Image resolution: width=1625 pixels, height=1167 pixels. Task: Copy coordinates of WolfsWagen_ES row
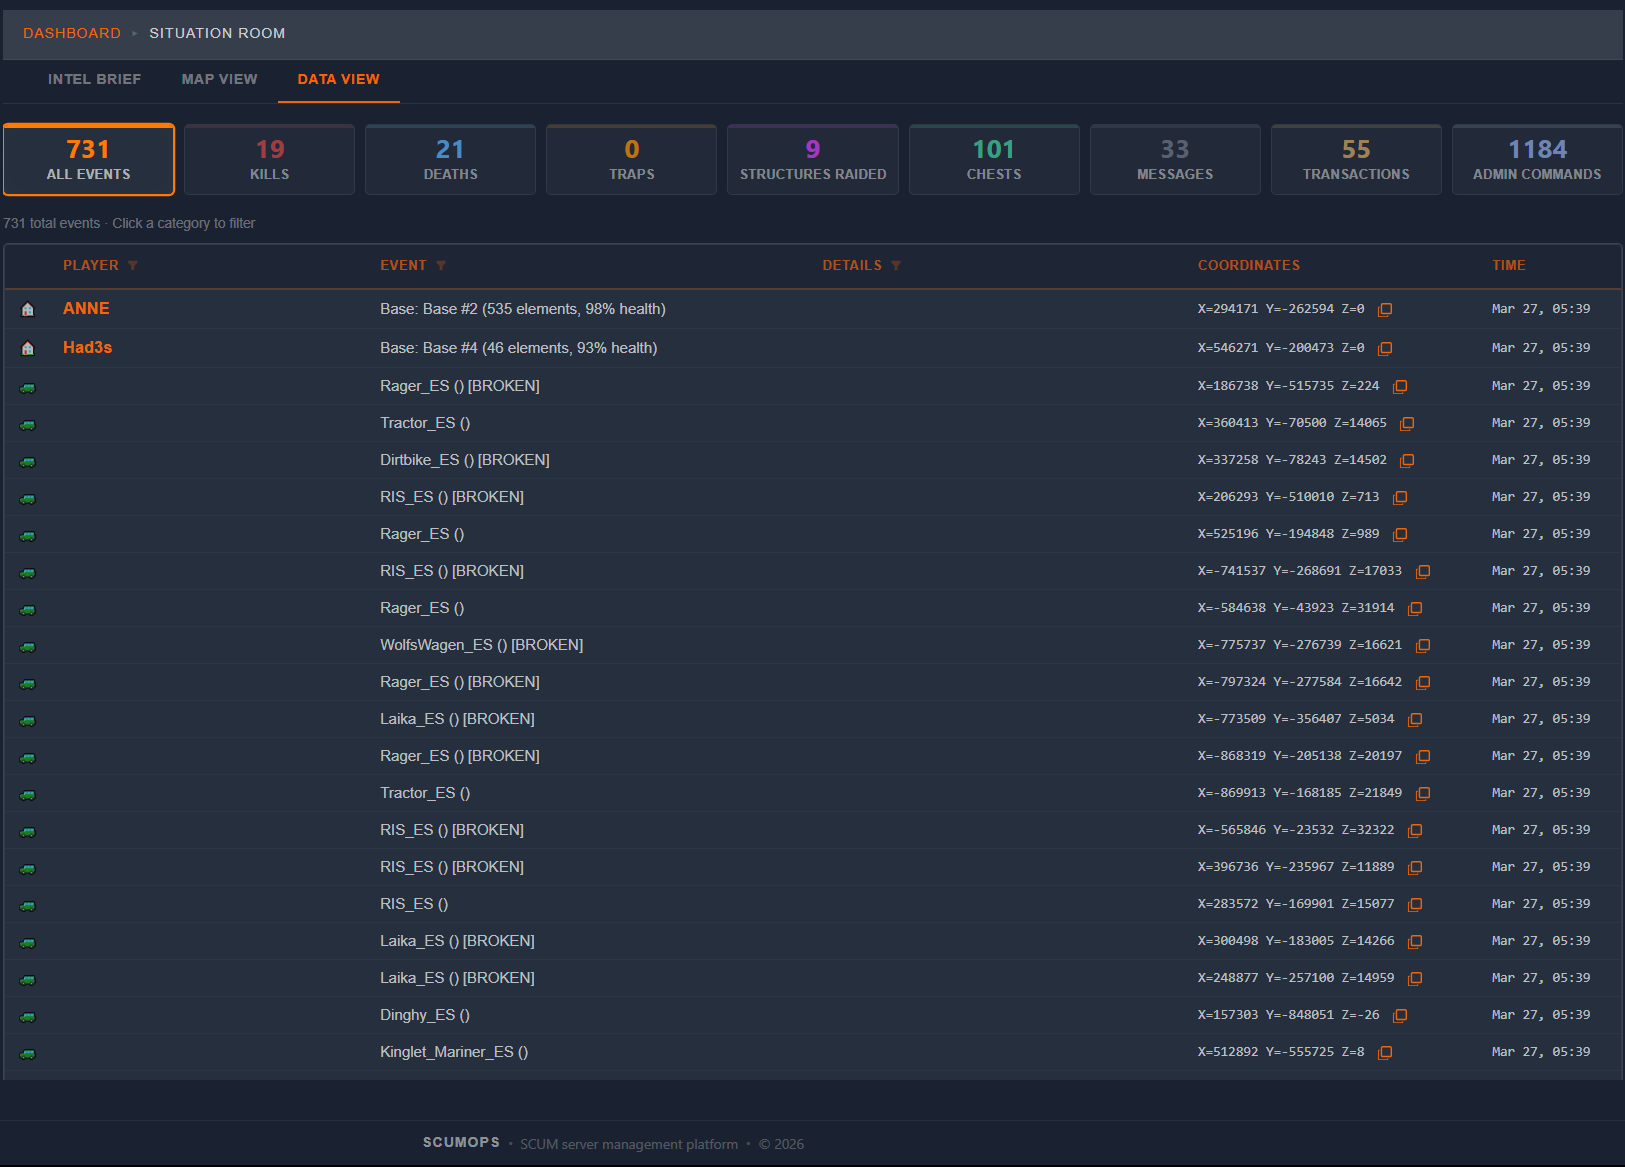[x=1423, y=646]
